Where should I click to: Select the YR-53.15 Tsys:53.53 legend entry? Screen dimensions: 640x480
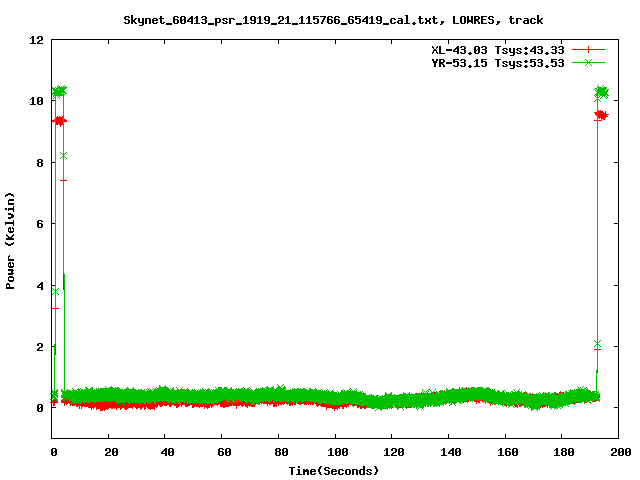(x=498, y=63)
